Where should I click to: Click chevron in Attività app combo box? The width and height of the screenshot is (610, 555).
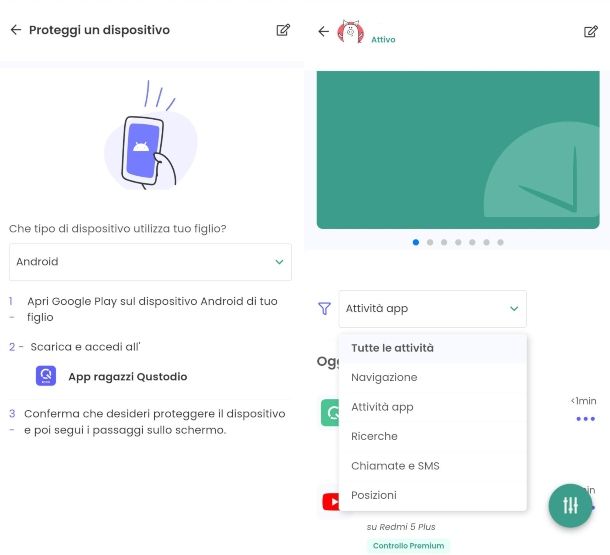coord(514,308)
